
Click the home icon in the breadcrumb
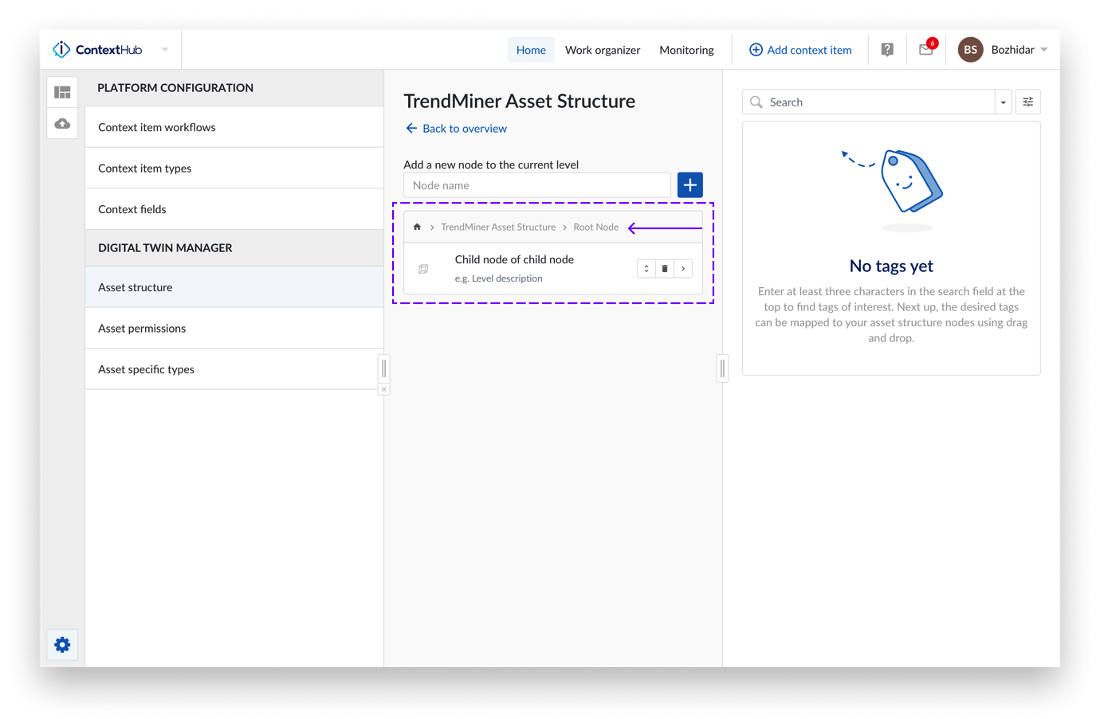(417, 227)
